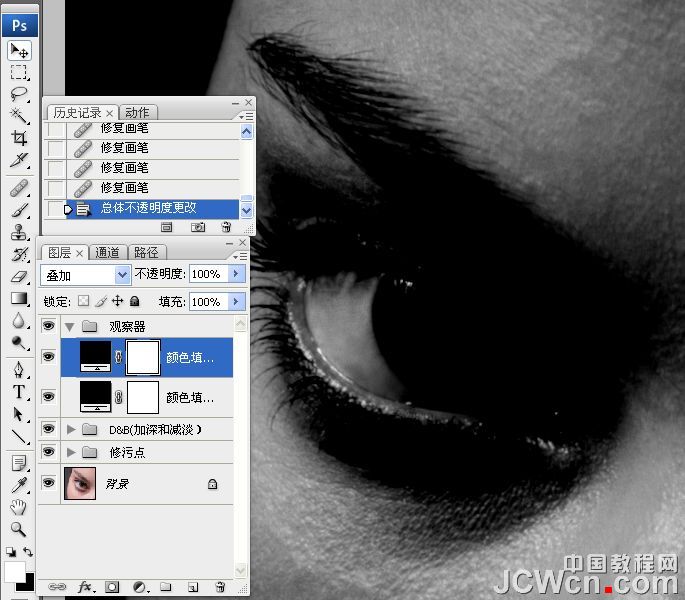
Task: Activate the Clone Stamp tool
Action: click(19, 232)
